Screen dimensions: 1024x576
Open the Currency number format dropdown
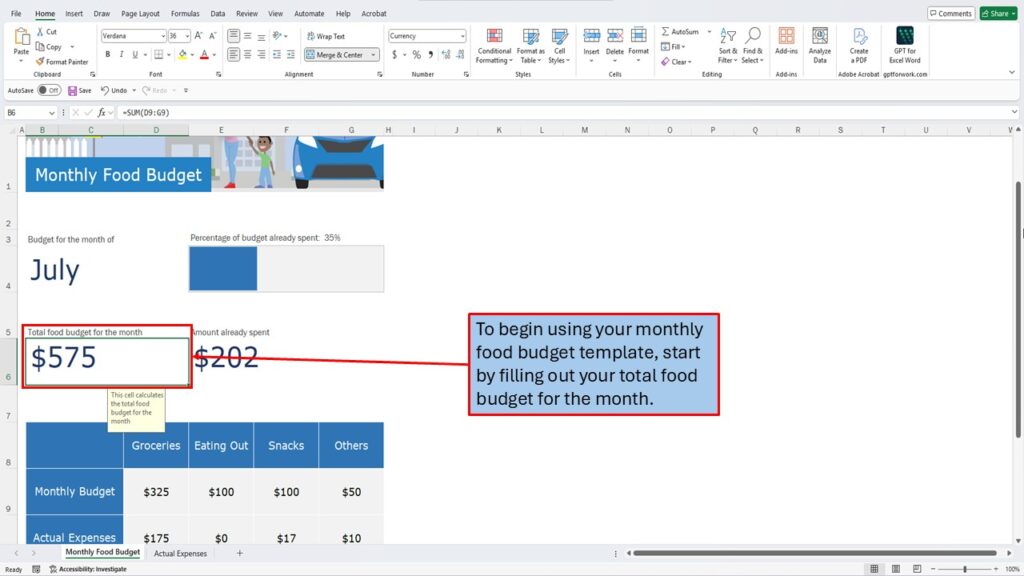461,36
